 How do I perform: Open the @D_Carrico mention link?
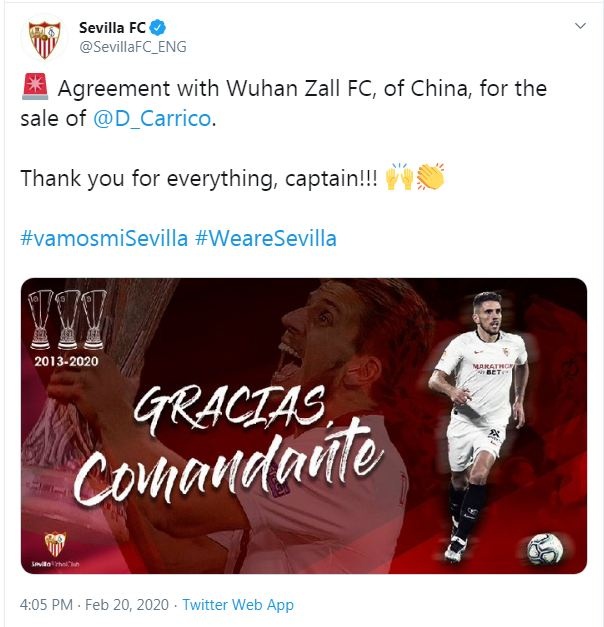coord(152,118)
